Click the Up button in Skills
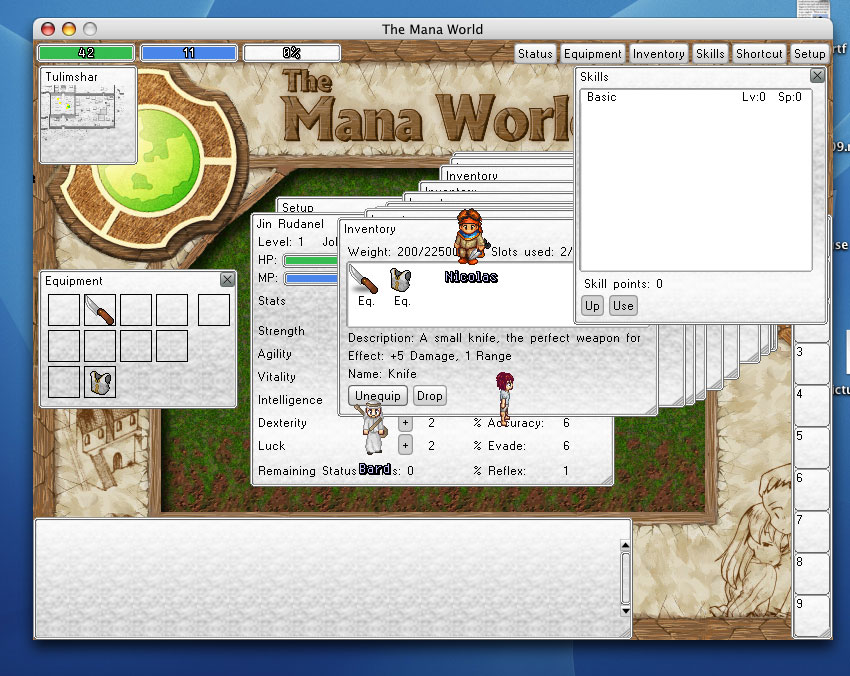850x676 pixels. (592, 306)
